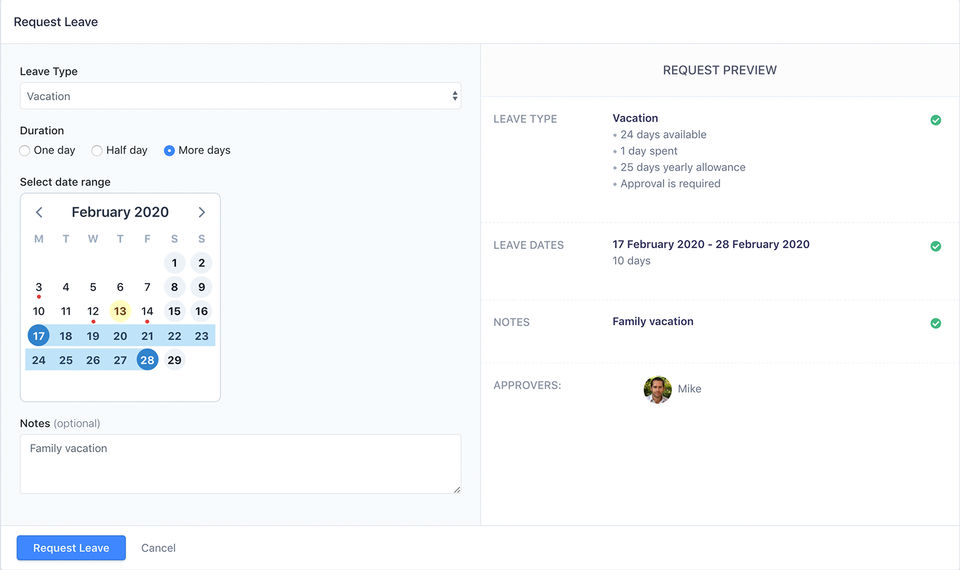Open the Leave Type dropdown
The image size is (960, 570).
click(x=240, y=96)
